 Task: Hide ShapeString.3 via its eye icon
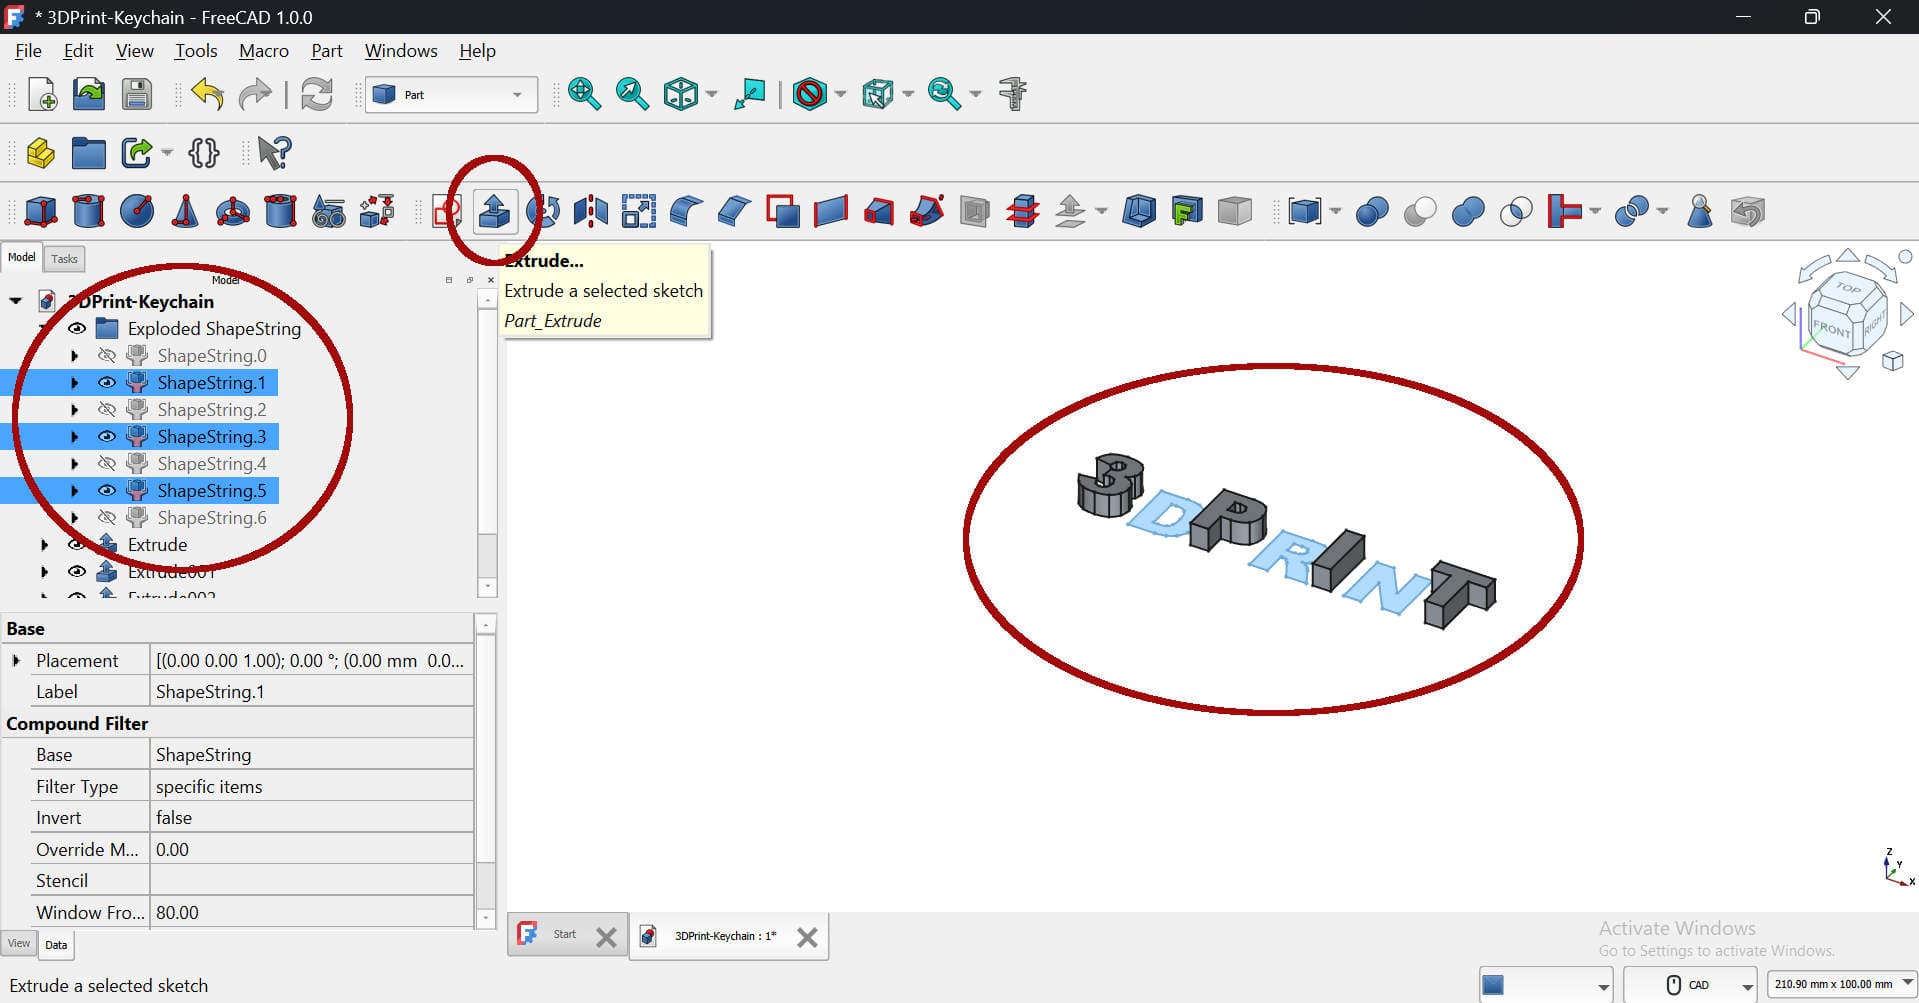107,436
